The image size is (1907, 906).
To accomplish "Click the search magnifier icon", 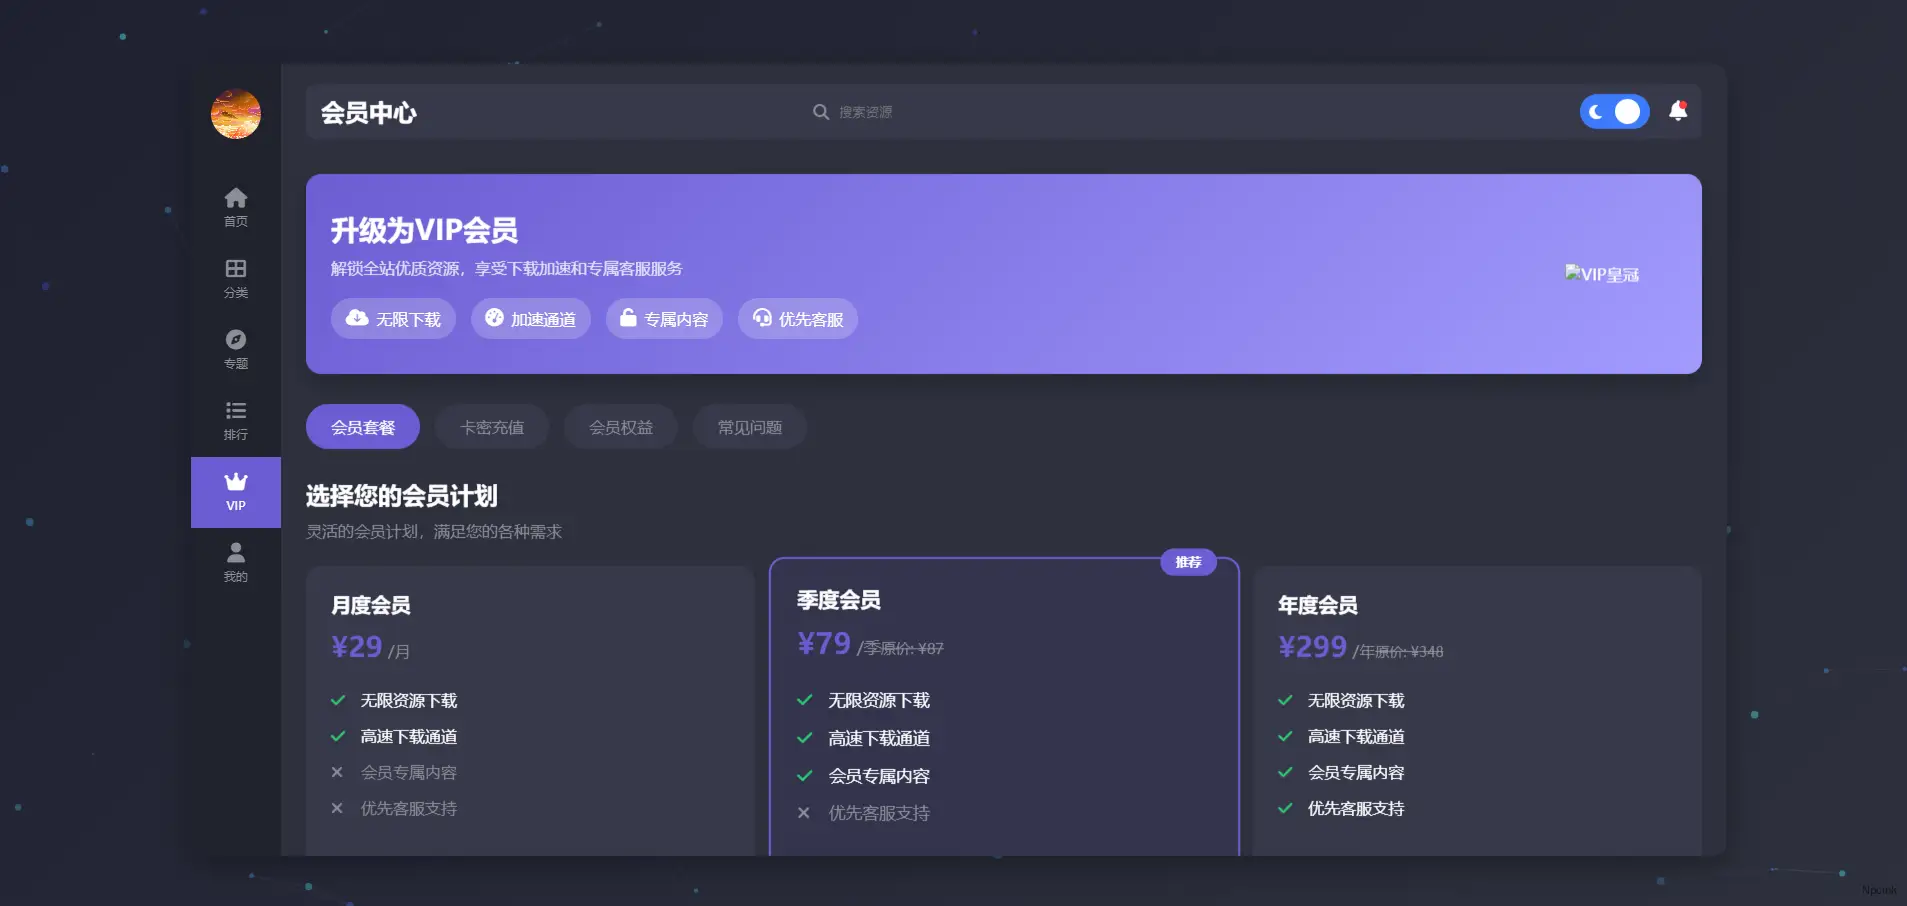I will pyautogui.click(x=819, y=111).
